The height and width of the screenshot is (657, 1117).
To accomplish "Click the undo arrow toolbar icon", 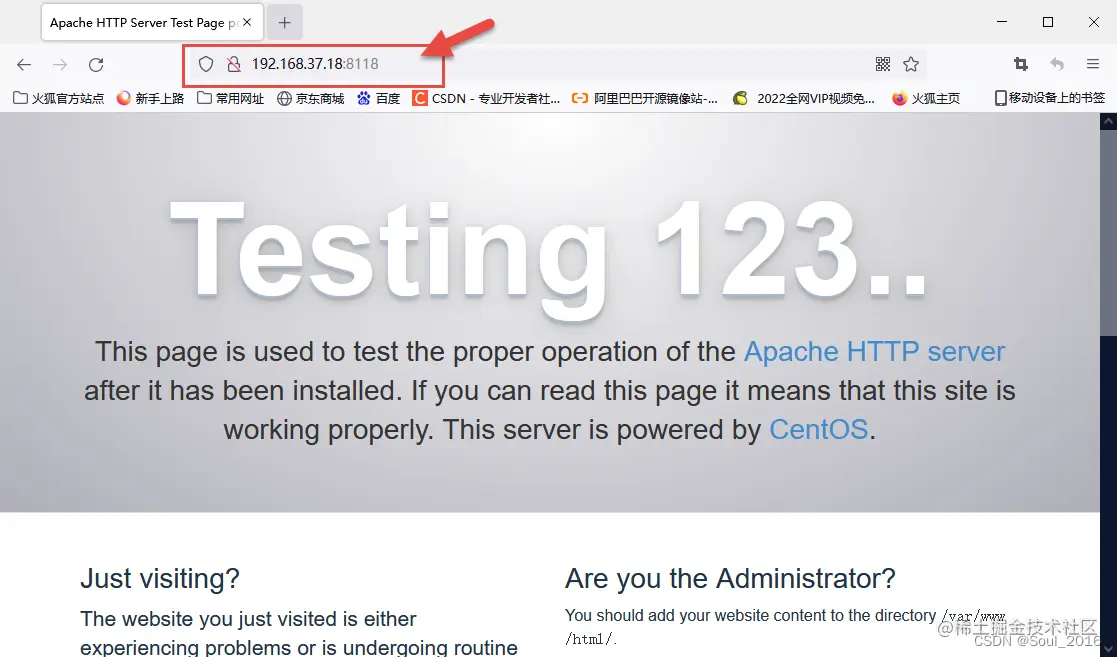I will click(x=1057, y=64).
